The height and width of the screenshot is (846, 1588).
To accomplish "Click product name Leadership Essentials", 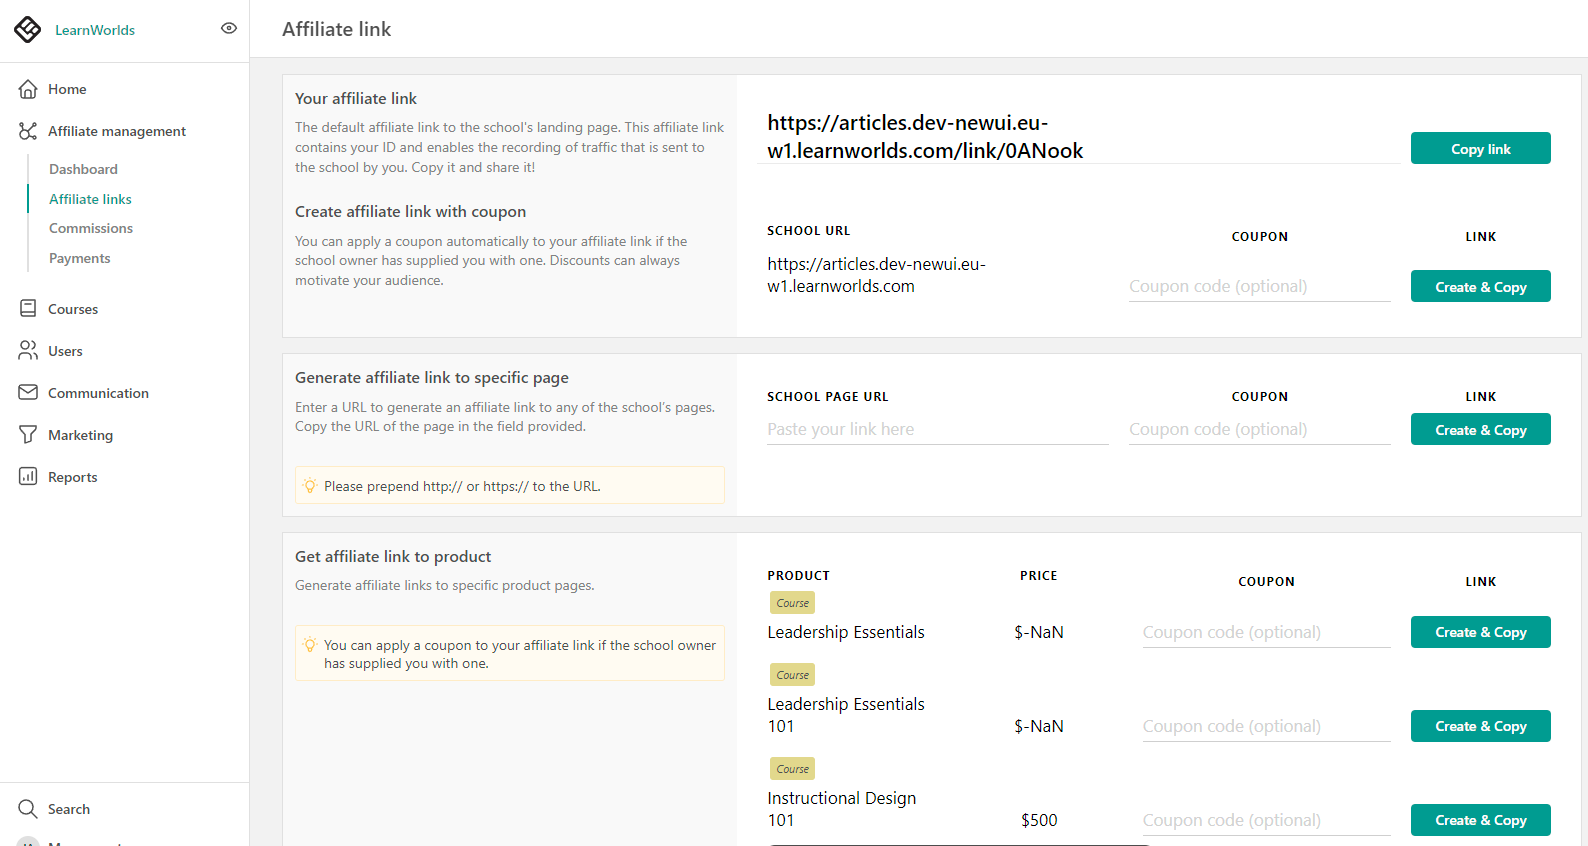I will pyautogui.click(x=846, y=632).
